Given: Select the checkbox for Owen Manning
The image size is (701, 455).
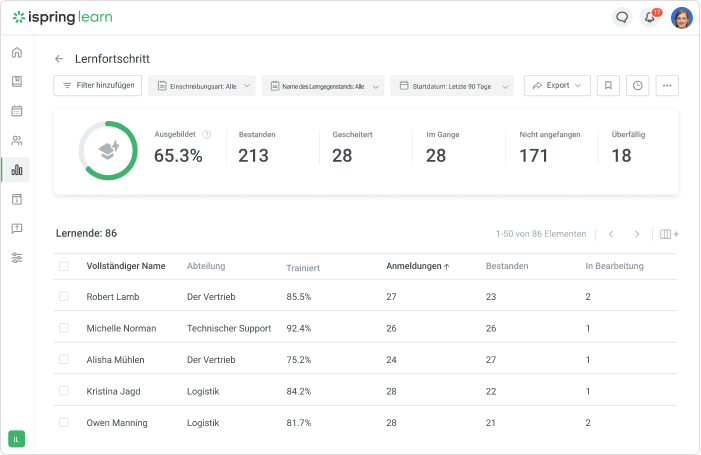Looking at the screenshot, I should [x=64, y=422].
